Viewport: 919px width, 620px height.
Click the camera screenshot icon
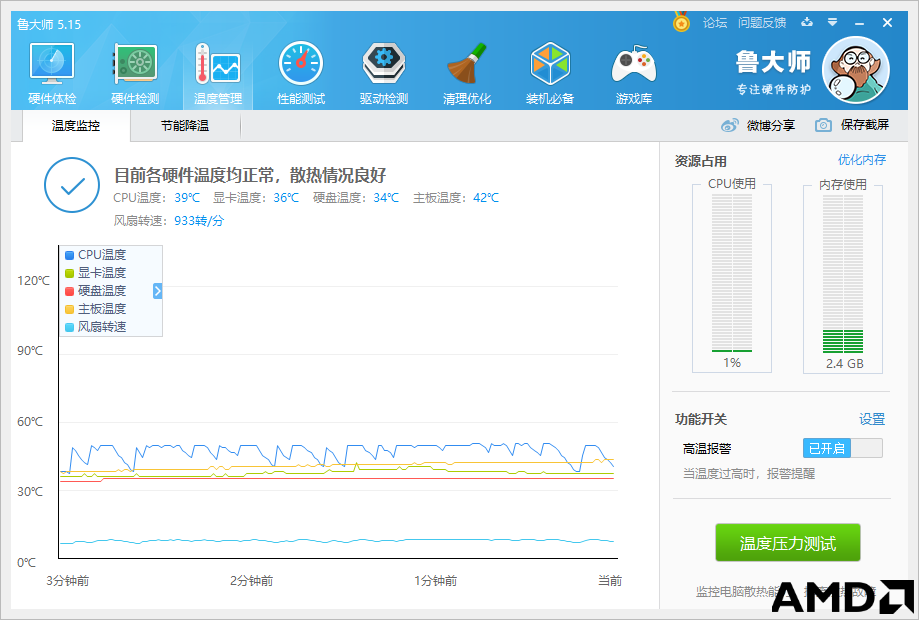pyautogui.click(x=823, y=125)
